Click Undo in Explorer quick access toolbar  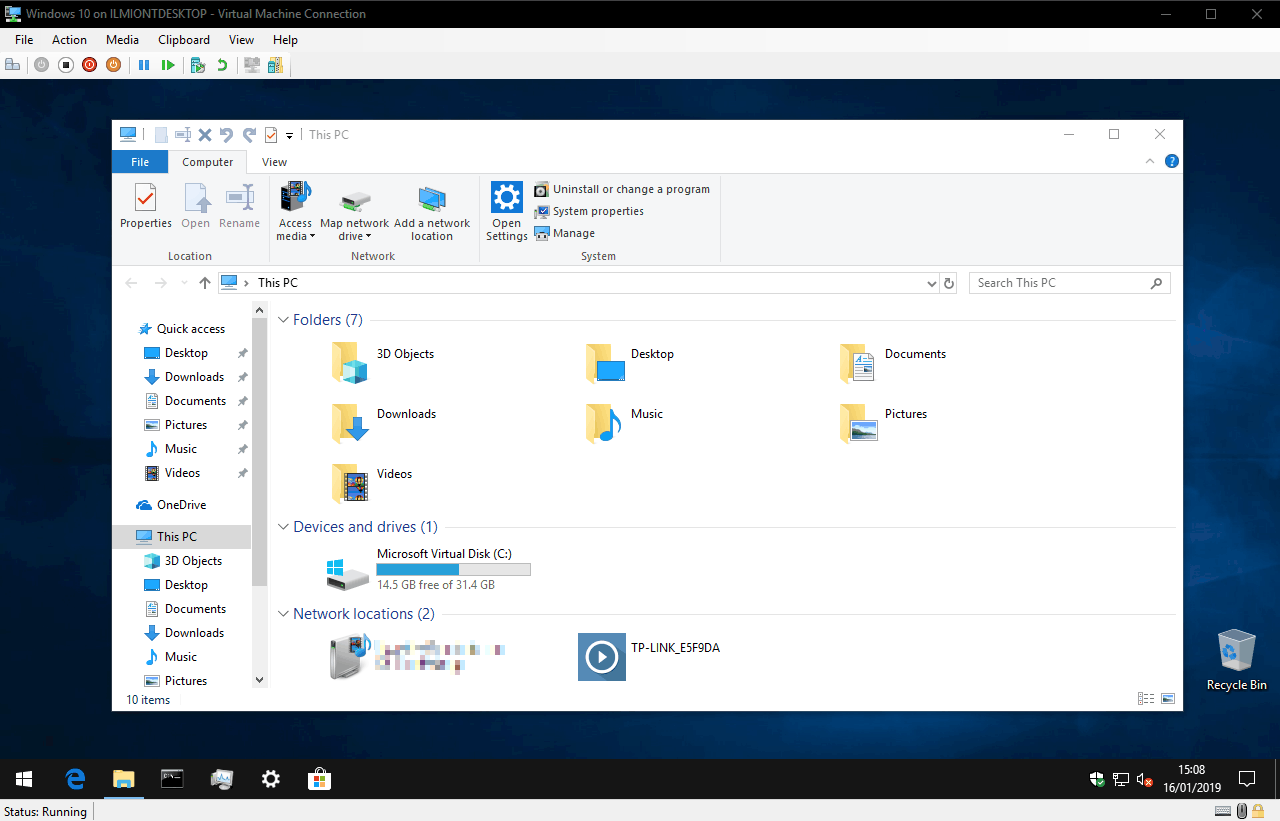click(x=227, y=135)
